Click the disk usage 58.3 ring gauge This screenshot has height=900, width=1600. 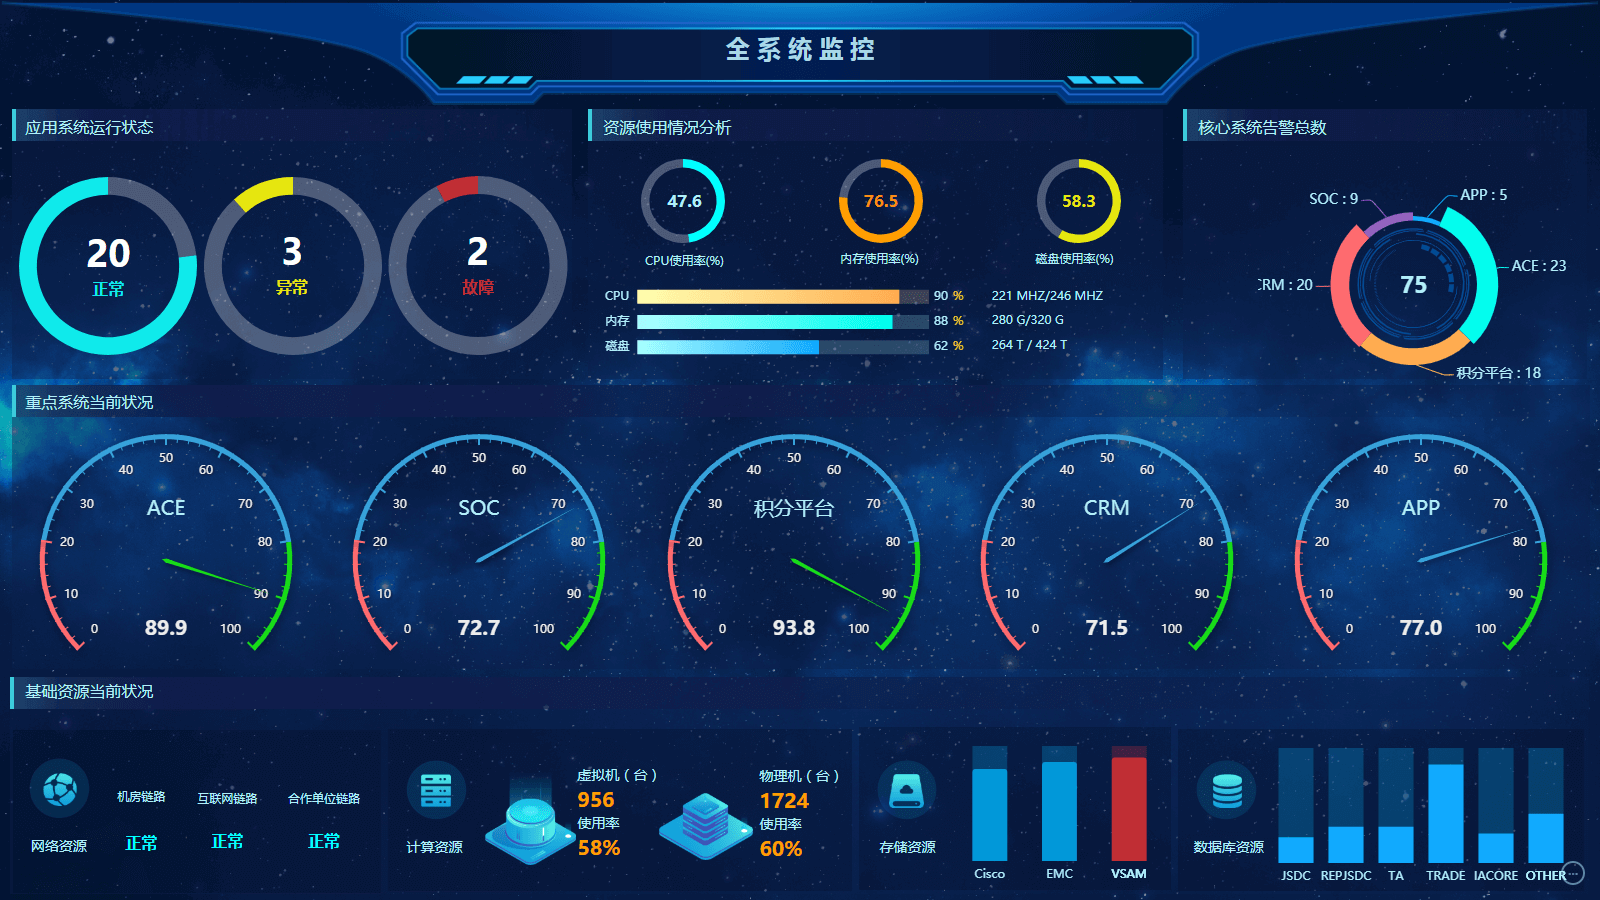1078,201
